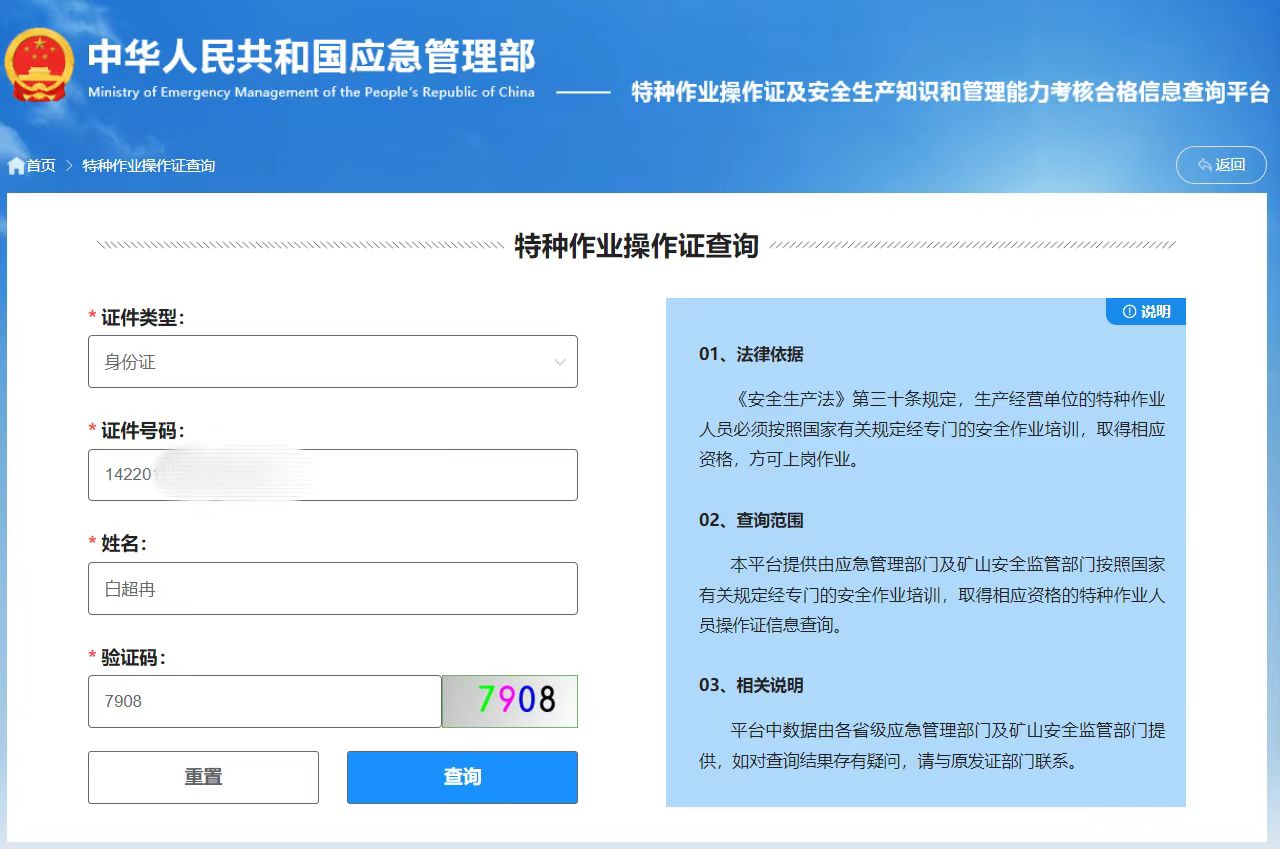The image size is (1280, 849).
Task: Select the 验证码 text input box
Action: tap(264, 702)
